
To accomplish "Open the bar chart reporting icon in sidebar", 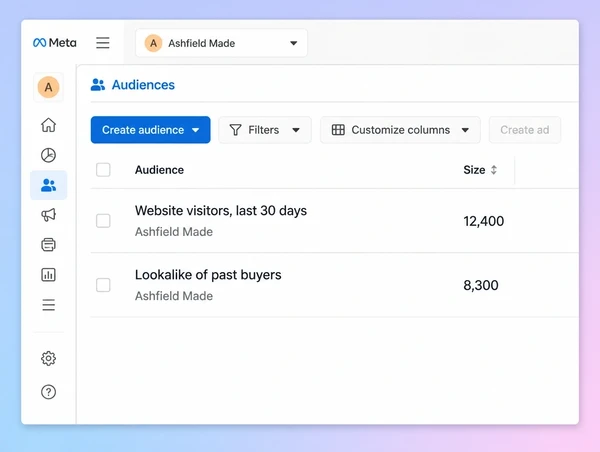I will pyautogui.click(x=48, y=274).
